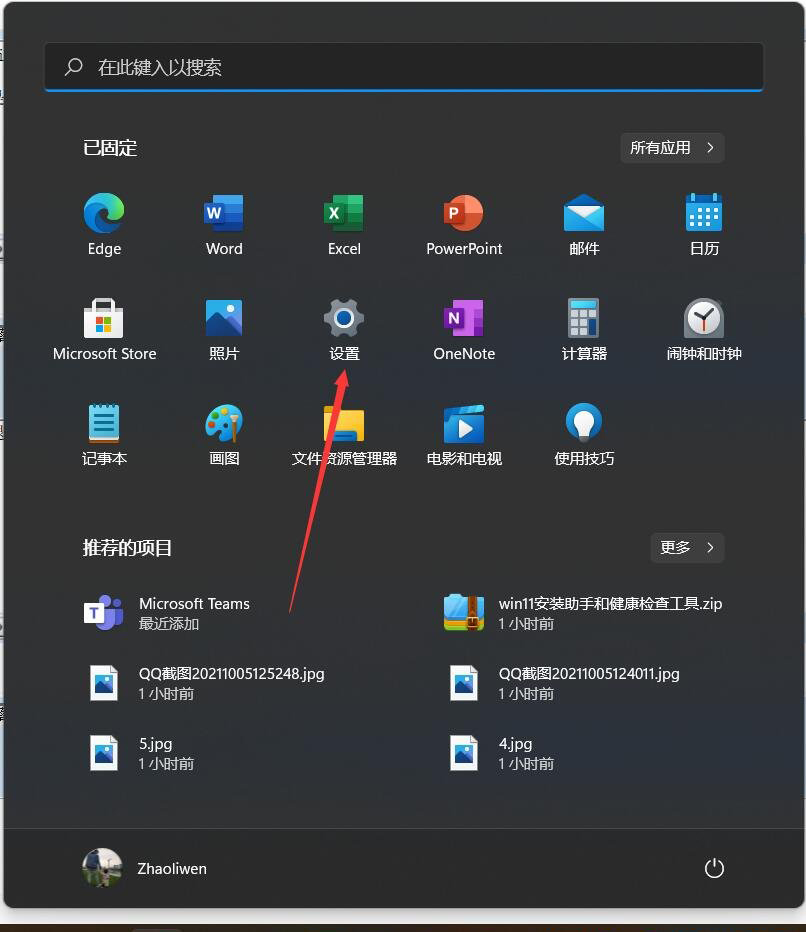Click the power button
Viewport: 806px width, 932px height.
(714, 868)
